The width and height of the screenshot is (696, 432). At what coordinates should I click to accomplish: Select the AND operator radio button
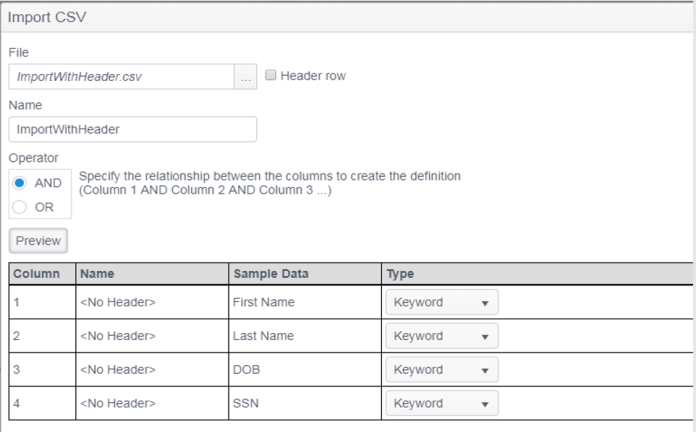coord(20,183)
